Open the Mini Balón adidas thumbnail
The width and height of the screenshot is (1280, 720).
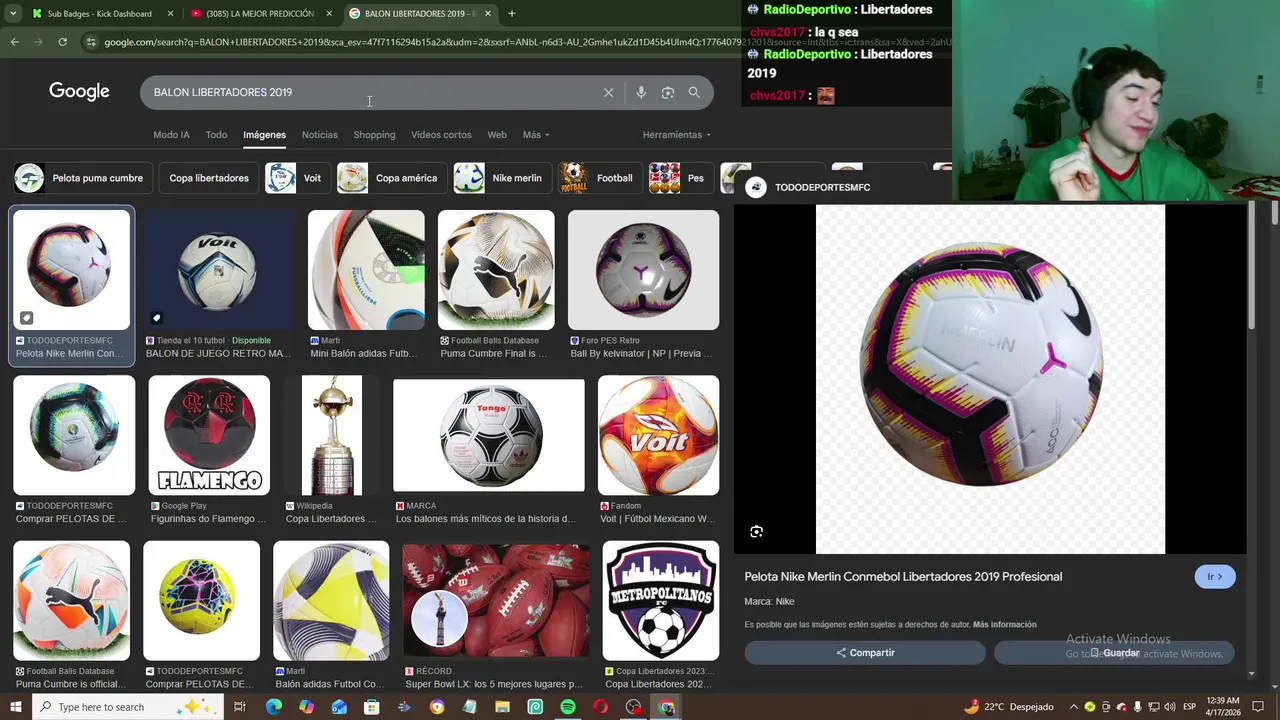366,270
